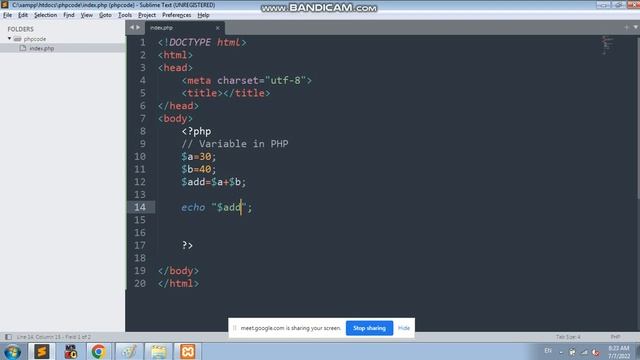This screenshot has width=640, height=360.
Task: Click the Sublime Text title bar icon
Action: (4, 5)
